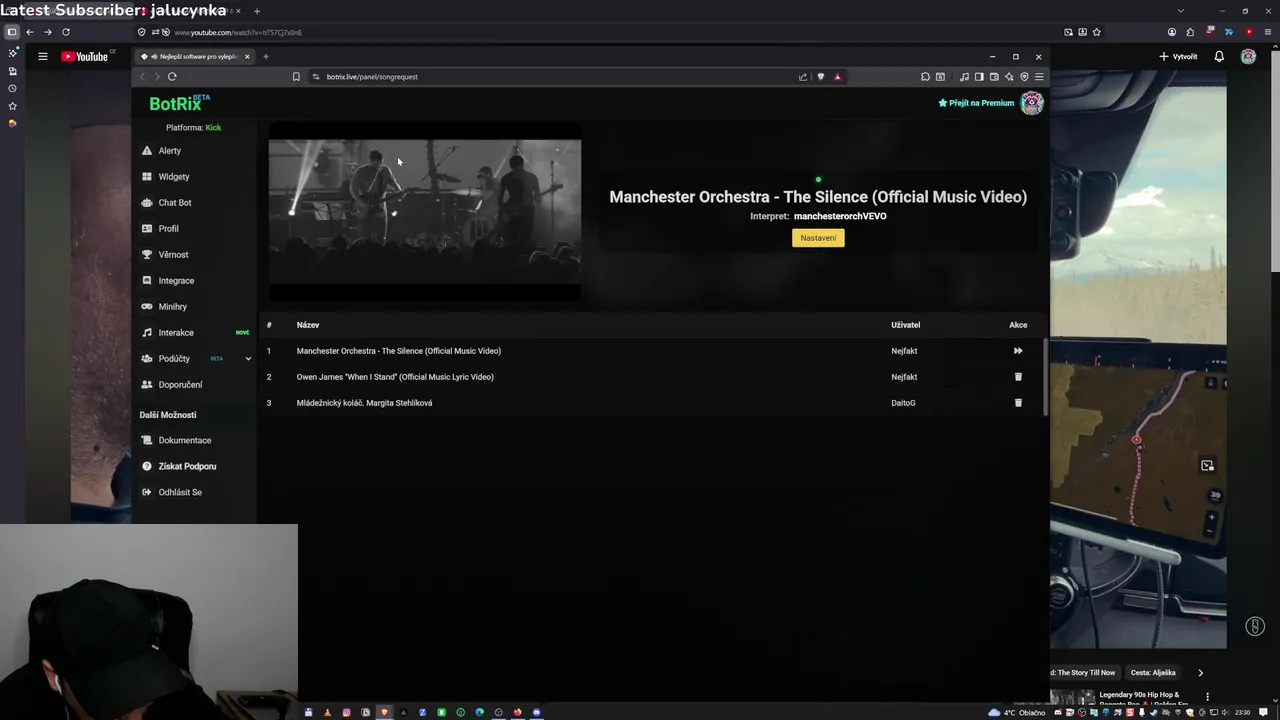Open the Brave hamburger menu
Viewport: 1280px width, 720px height.
[1039, 77]
